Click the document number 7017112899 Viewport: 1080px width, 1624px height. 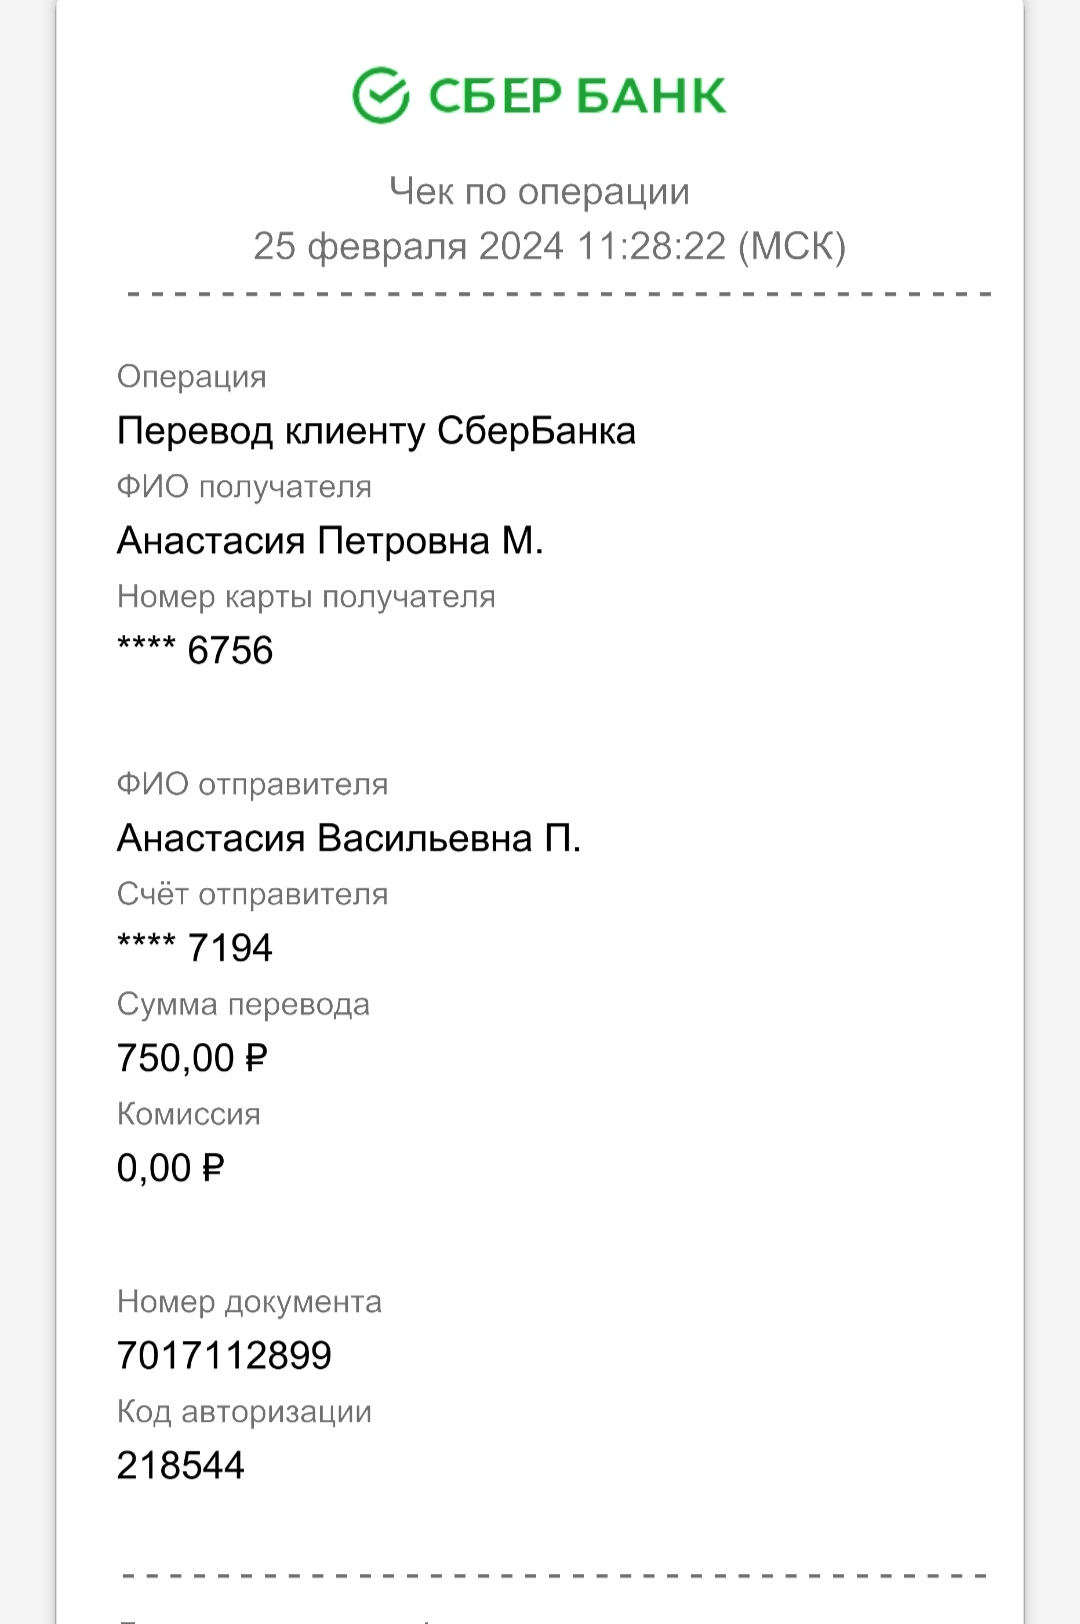(224, 1356)
